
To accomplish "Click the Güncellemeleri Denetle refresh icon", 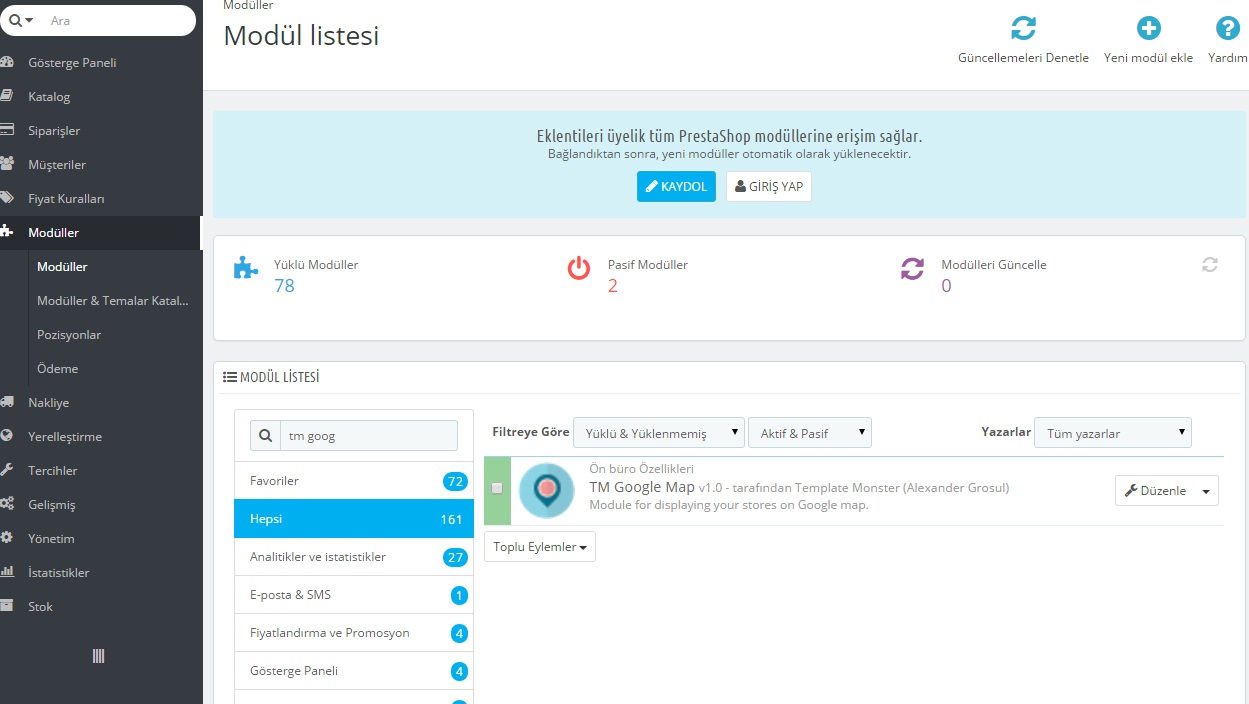I will 1023,28.
